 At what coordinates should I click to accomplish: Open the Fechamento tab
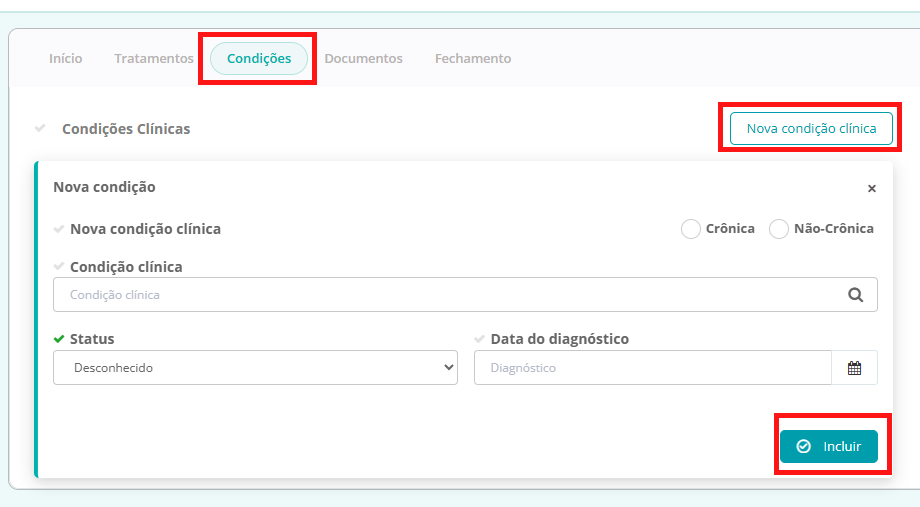click(x=472, y=59)
